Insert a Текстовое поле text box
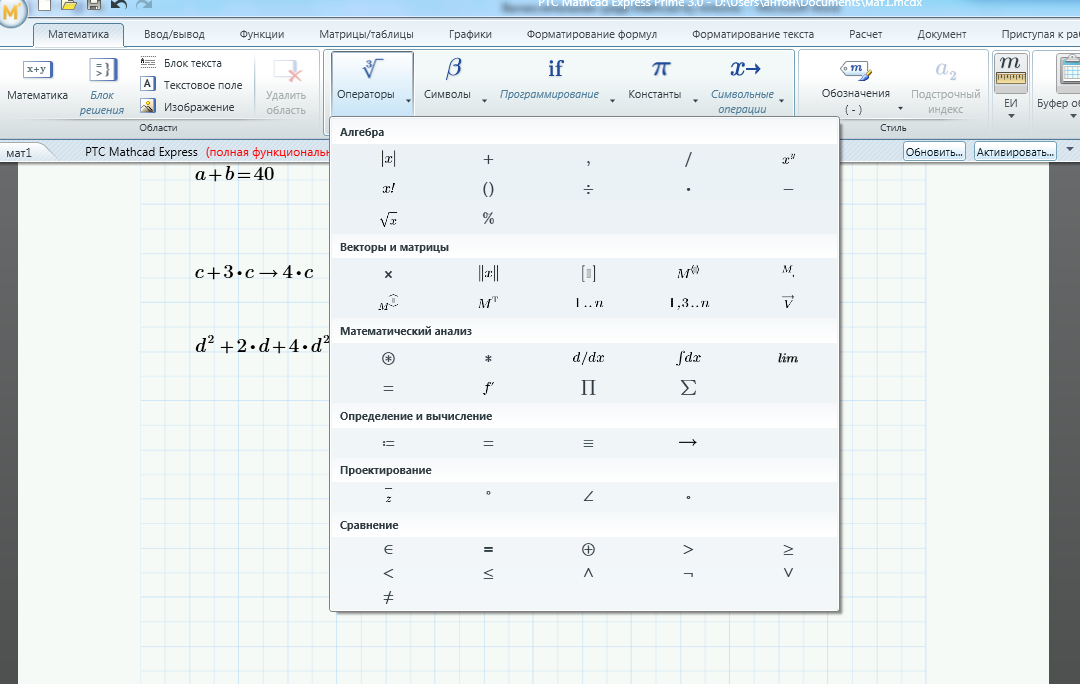 (191, 85)
